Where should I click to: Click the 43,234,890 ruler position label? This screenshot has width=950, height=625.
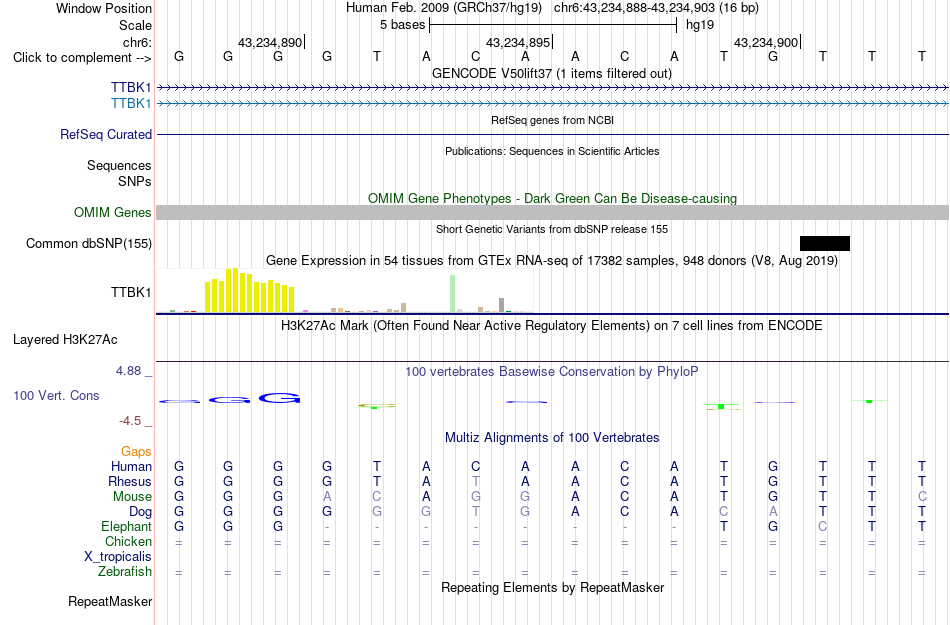(270, 42)
